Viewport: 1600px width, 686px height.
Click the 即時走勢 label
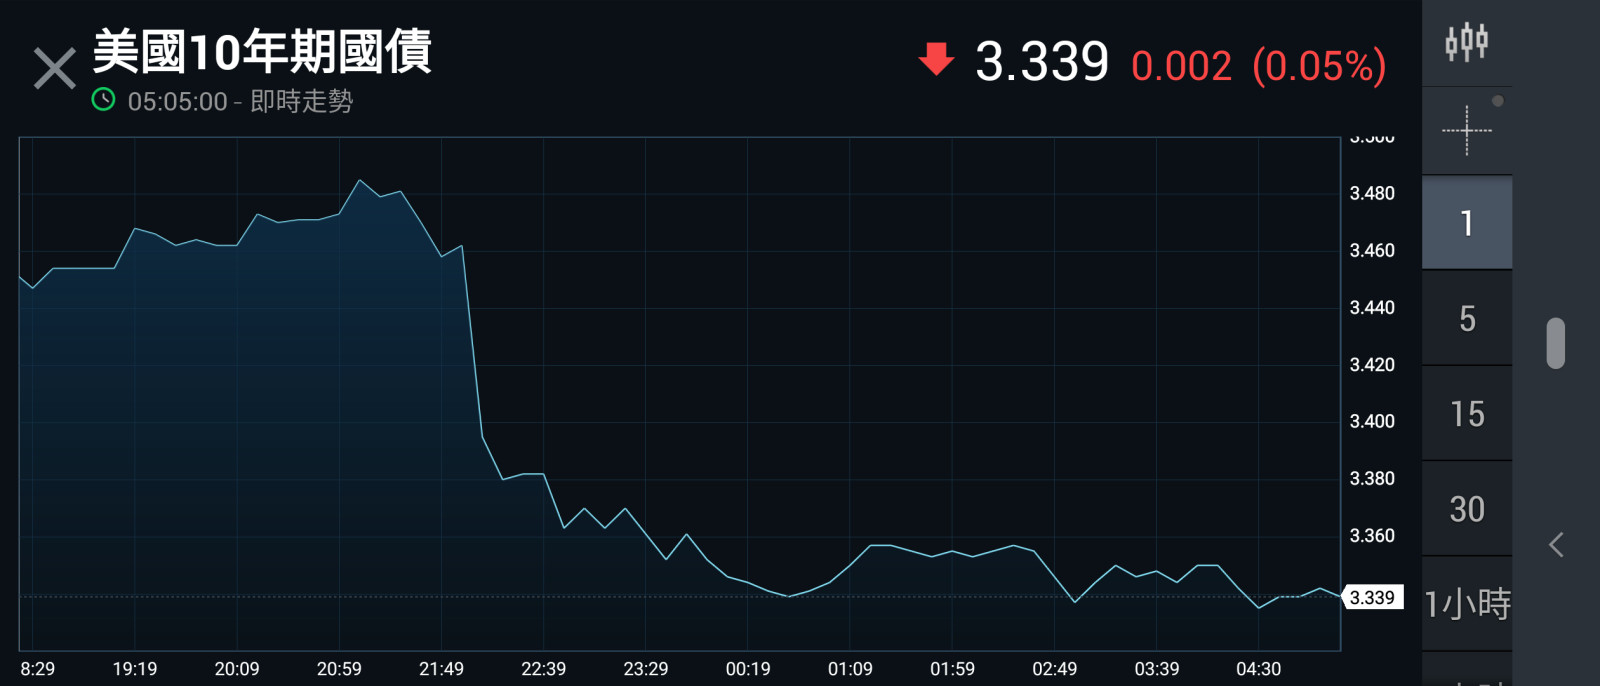coord(301,101)
